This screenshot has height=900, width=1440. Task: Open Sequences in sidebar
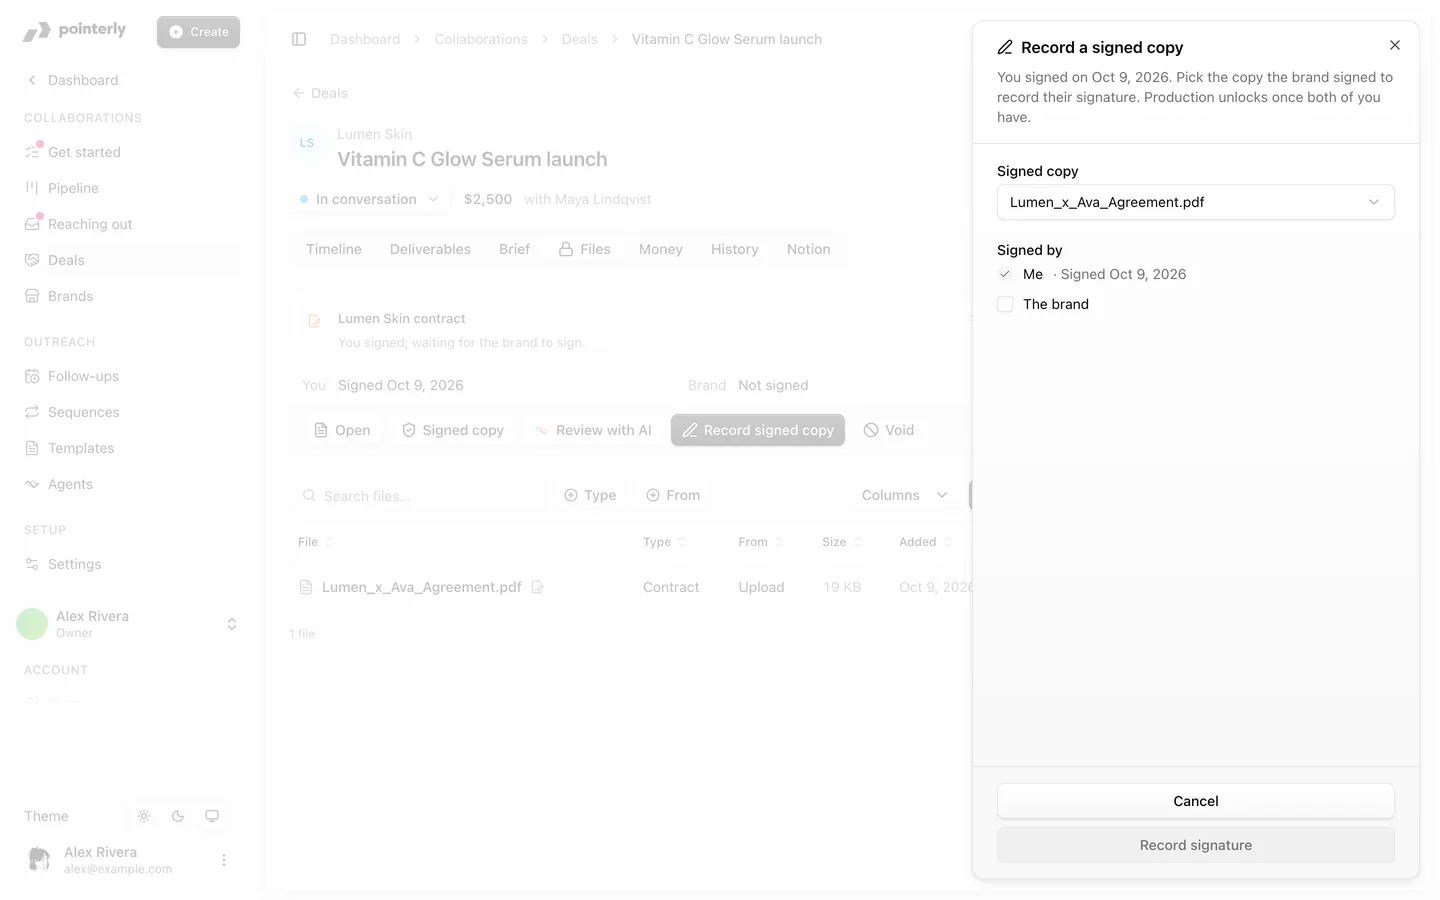(130, 412)
